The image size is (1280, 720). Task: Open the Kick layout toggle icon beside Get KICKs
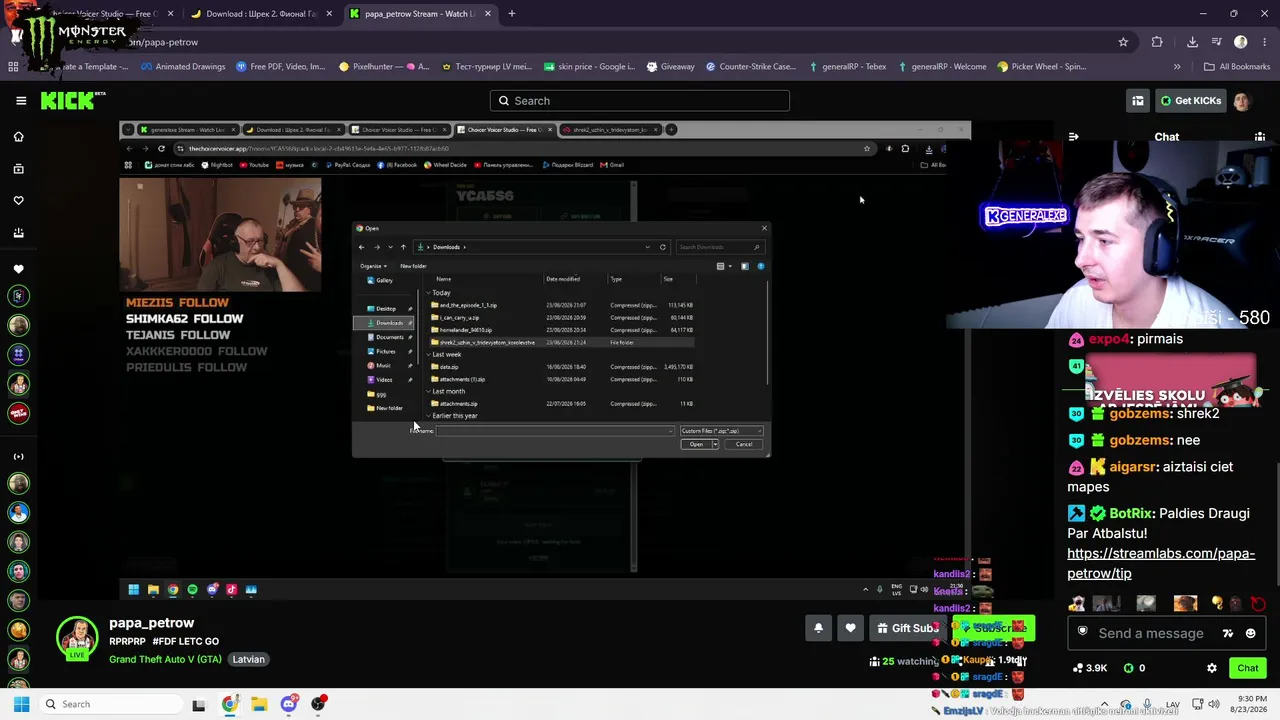[1138, 101]
